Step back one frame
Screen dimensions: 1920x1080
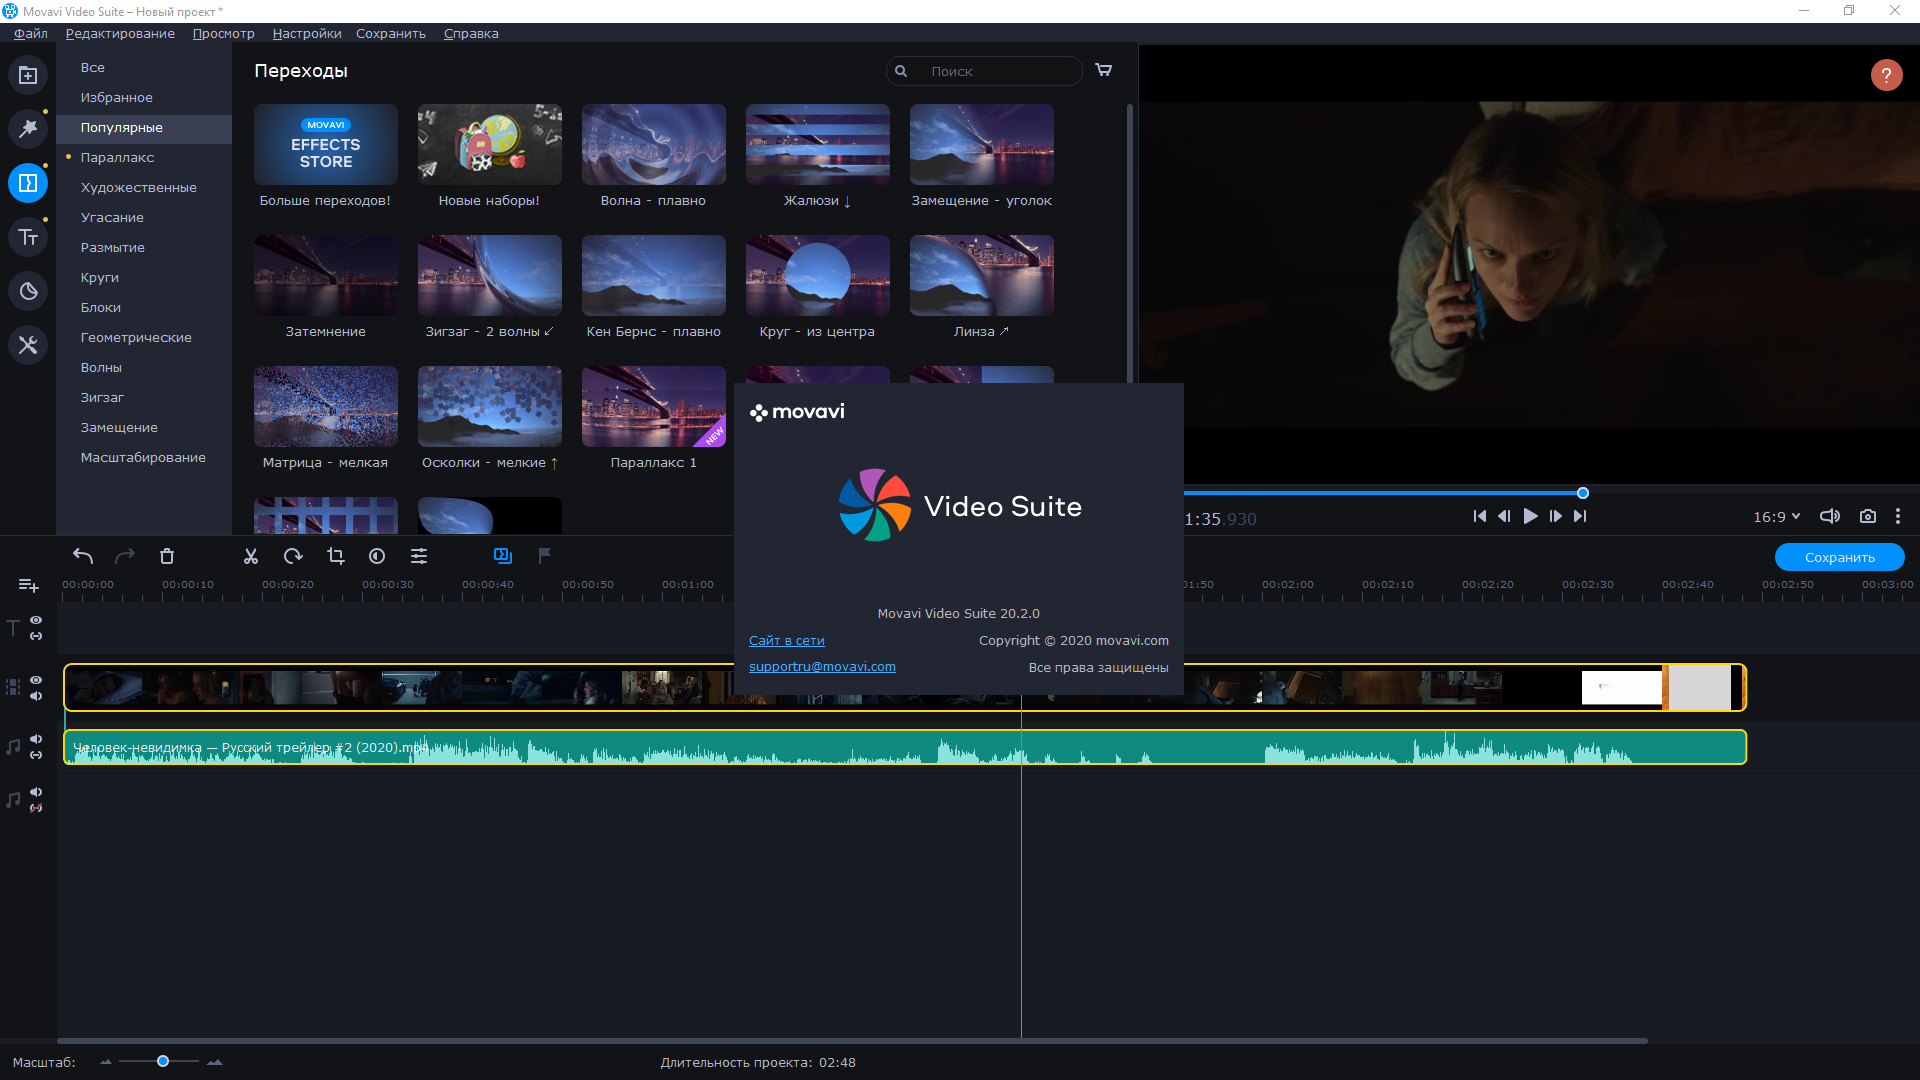[1504, 517]
